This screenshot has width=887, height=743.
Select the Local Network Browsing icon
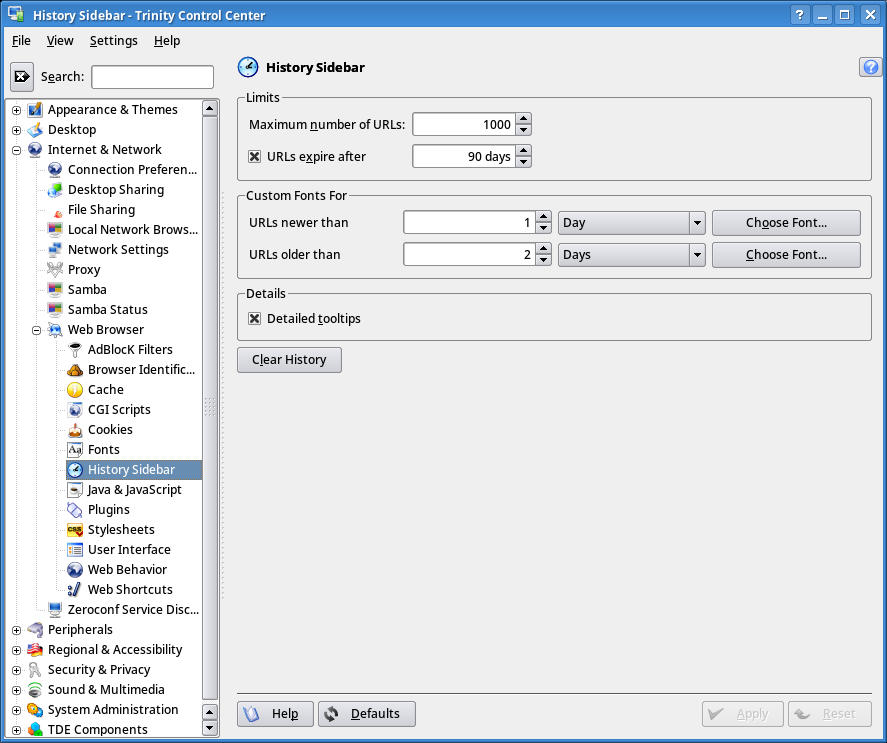pos(55,230)
